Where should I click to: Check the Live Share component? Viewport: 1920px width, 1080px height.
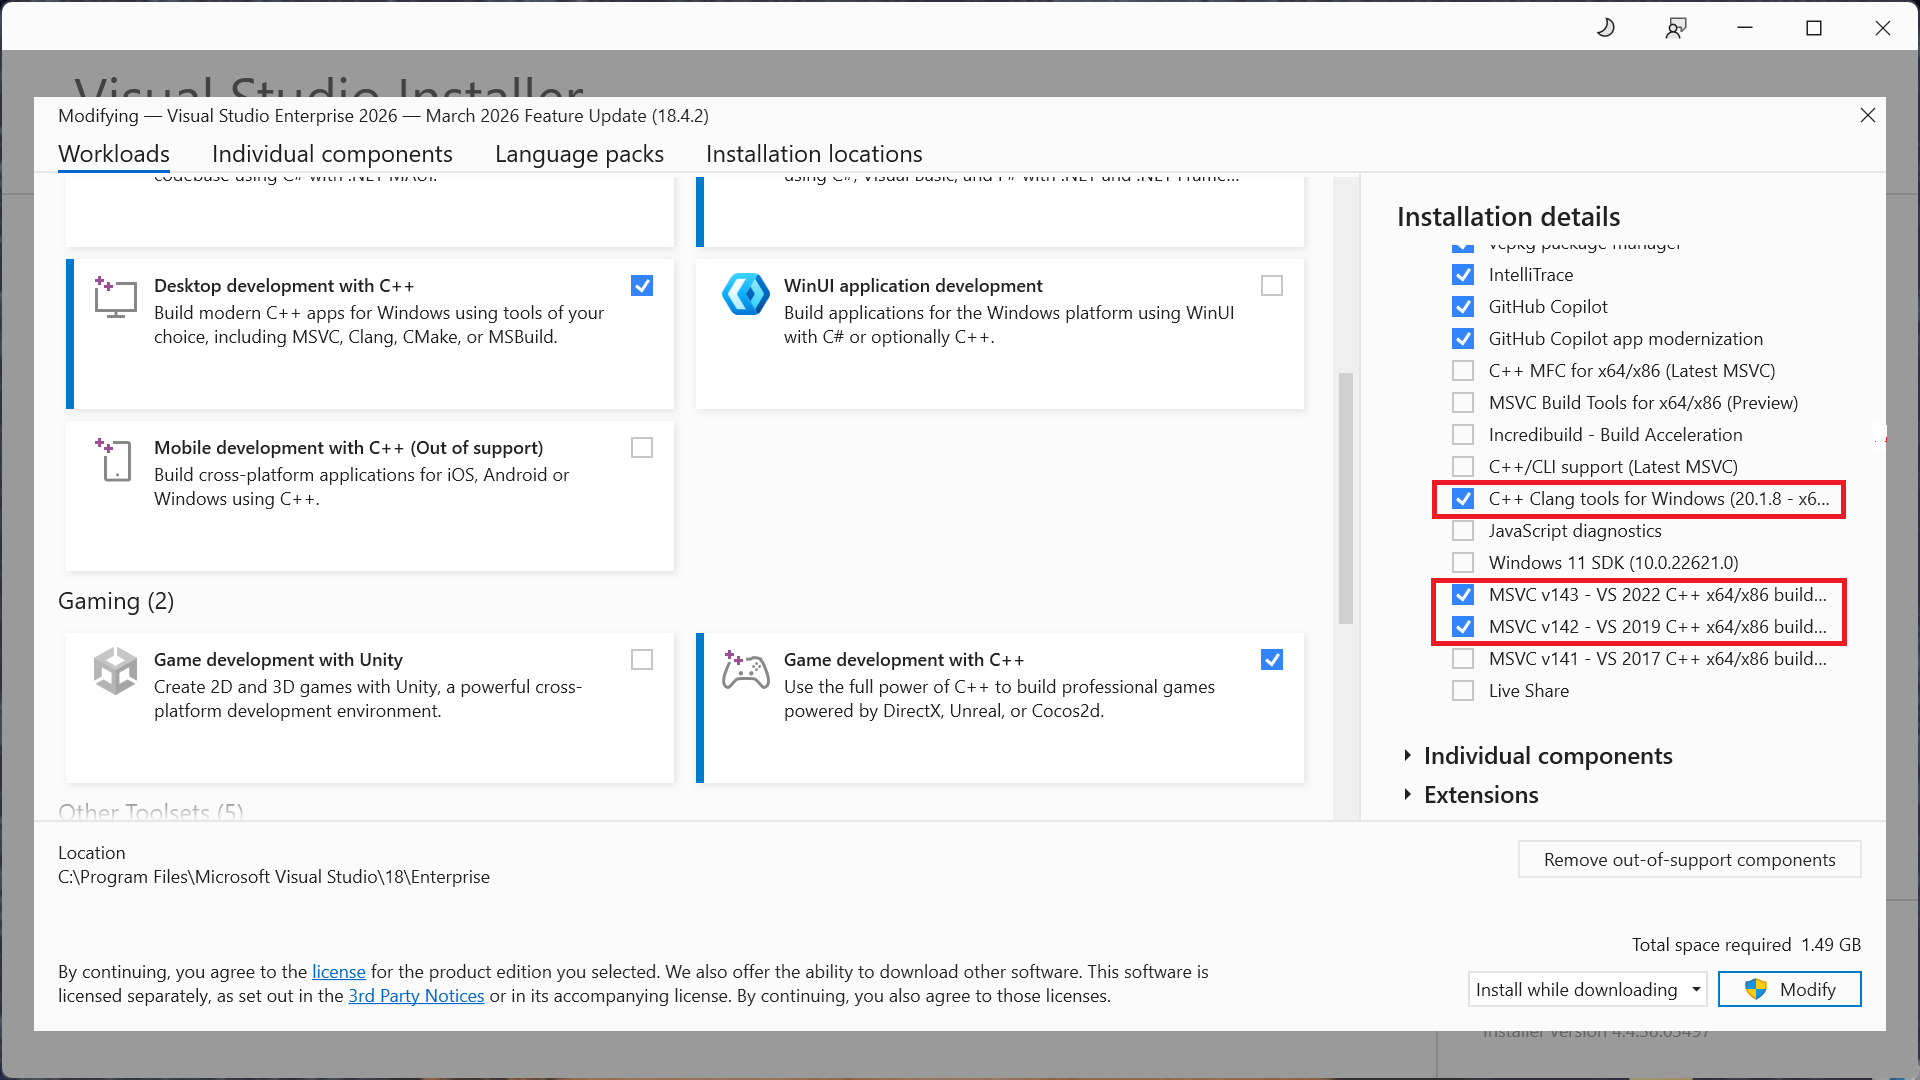pyautogui.click(x=1463, y=691)
